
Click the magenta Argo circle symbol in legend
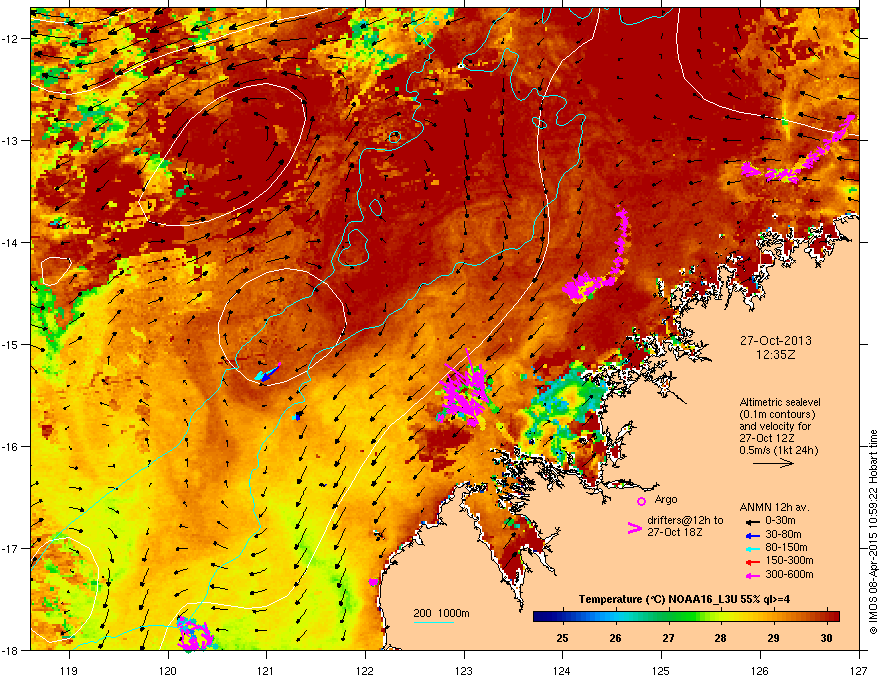click(x=641, y=501)
